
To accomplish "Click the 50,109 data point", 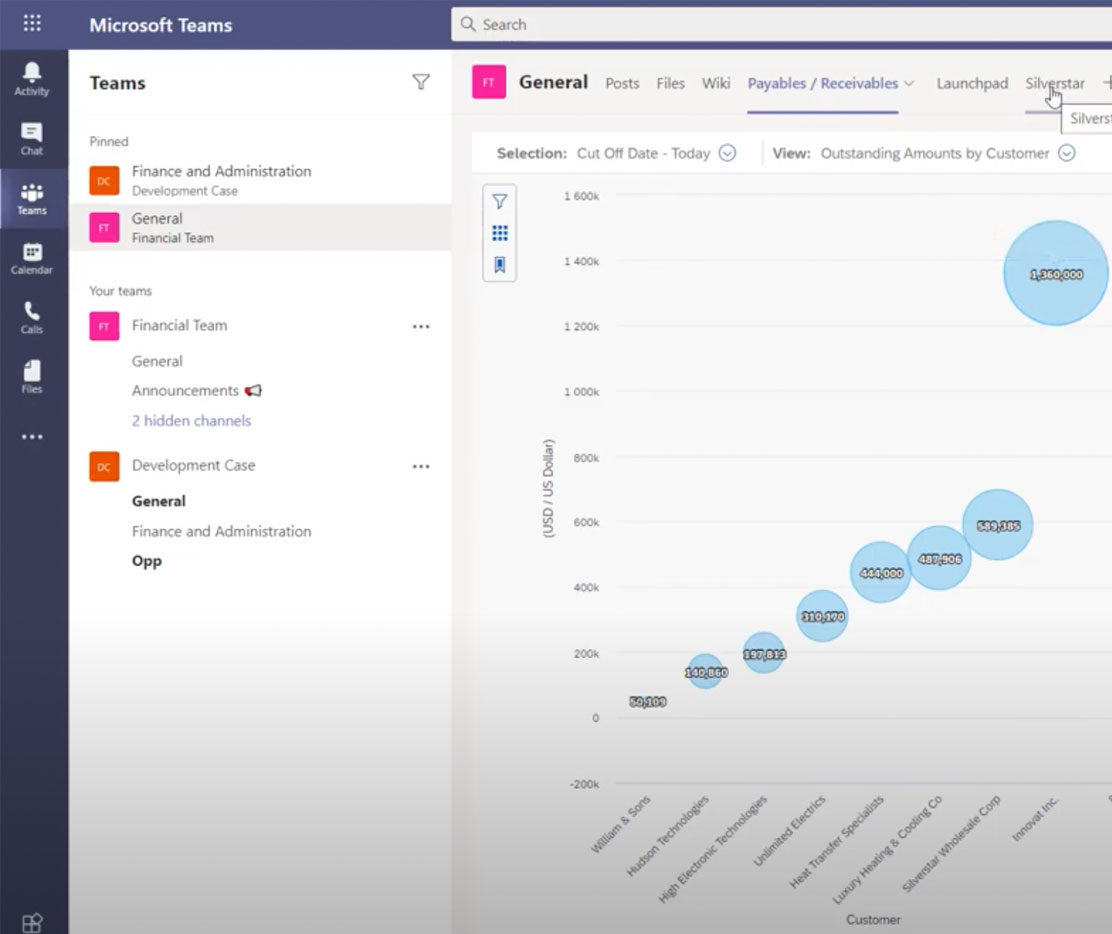I will pos(647,701).
